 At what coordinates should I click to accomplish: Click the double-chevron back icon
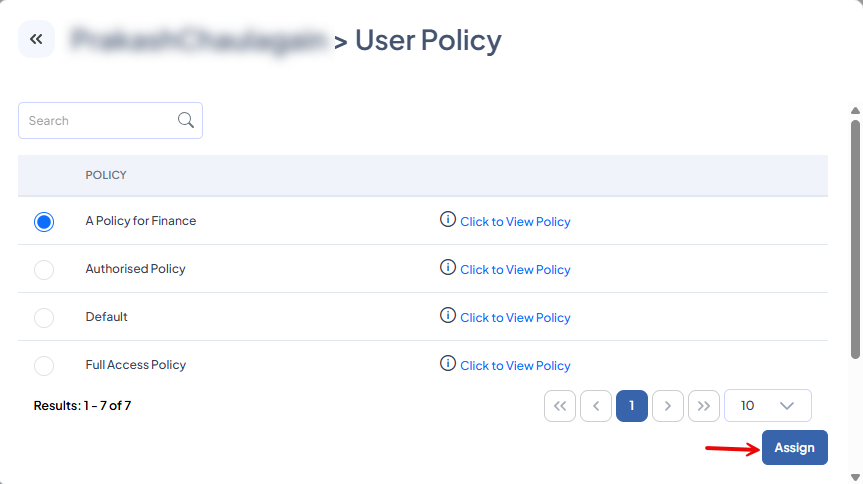(x=36, y=40)
